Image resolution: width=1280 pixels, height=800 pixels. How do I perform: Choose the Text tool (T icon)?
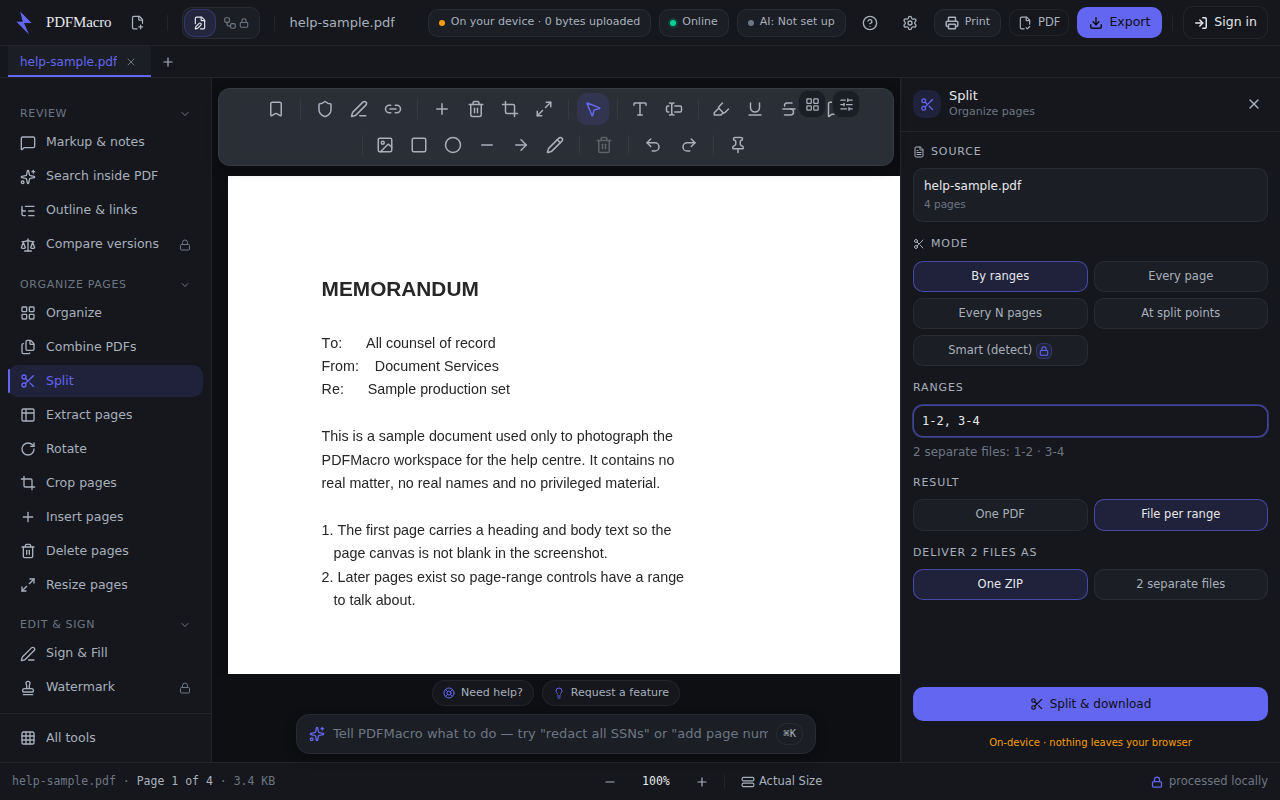640,109
